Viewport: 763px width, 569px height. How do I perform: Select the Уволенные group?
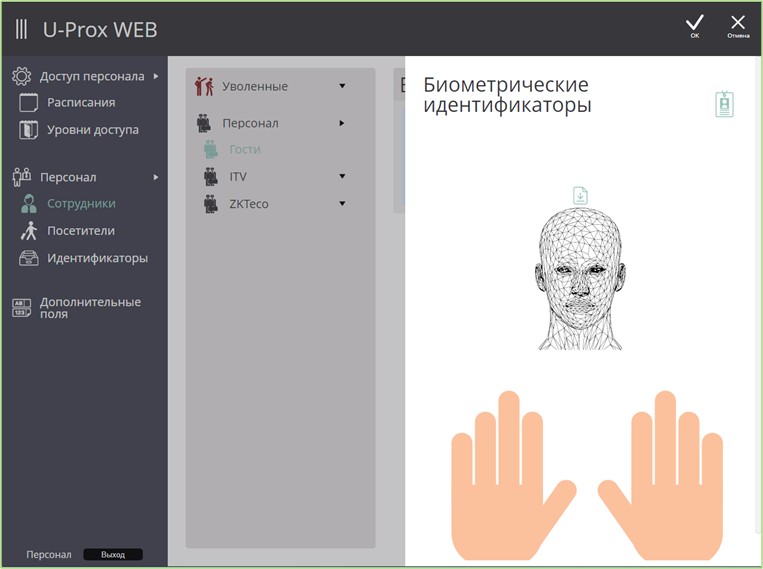tap(255, 86)
